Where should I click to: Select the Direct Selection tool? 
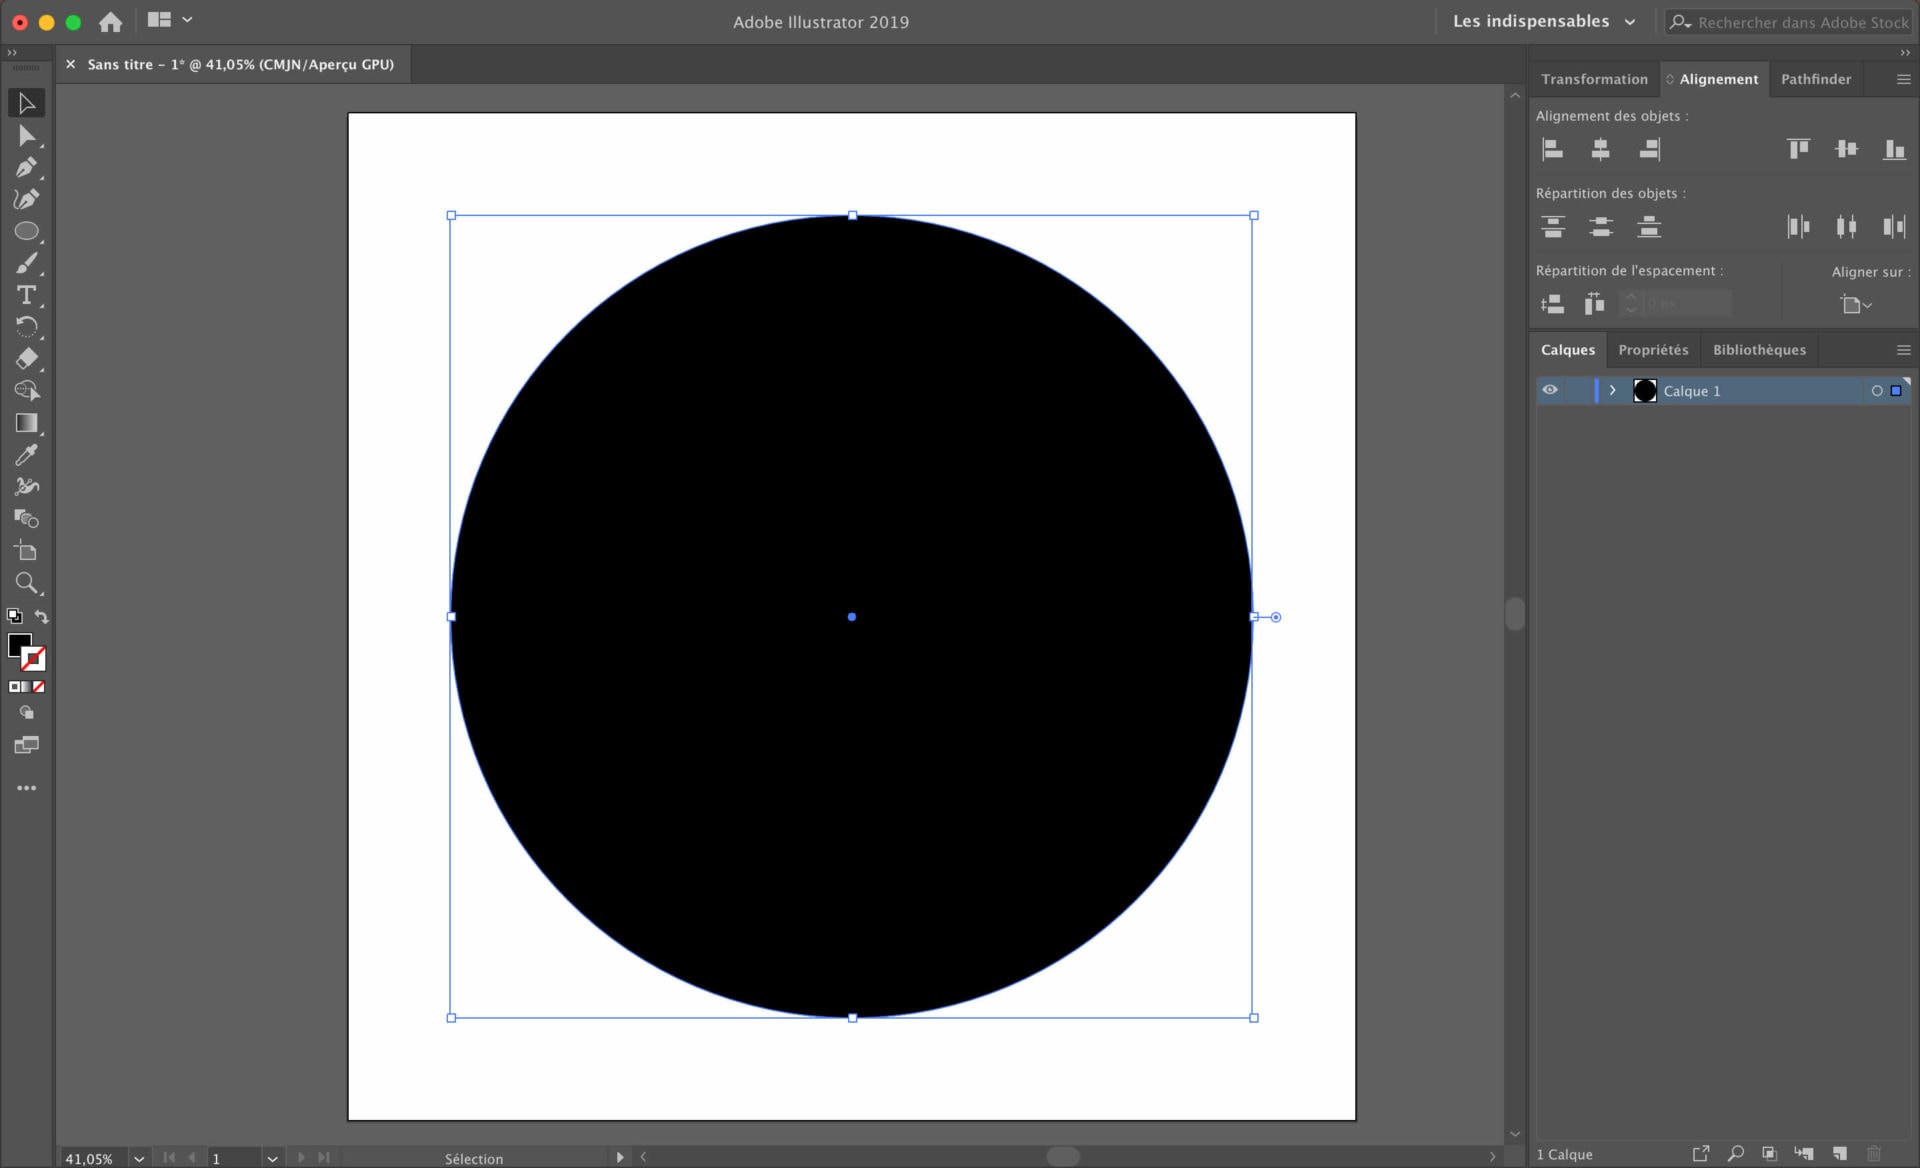[x=26, y=135]
